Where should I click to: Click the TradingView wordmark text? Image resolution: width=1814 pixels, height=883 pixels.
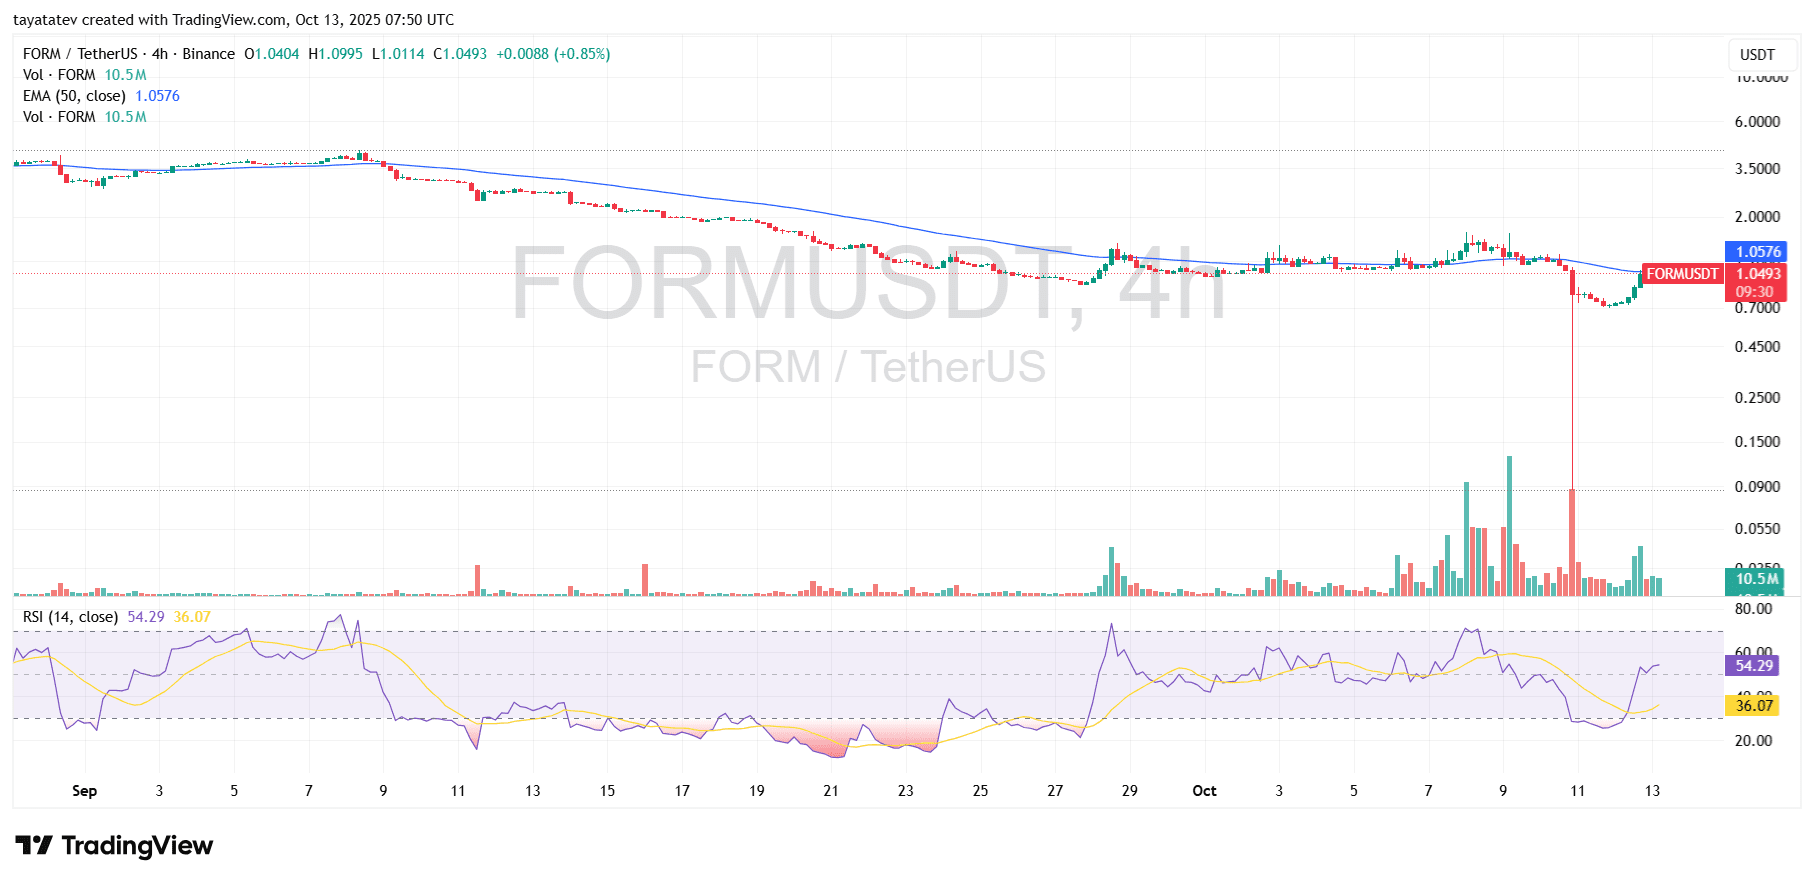click(x=137, y=846)
